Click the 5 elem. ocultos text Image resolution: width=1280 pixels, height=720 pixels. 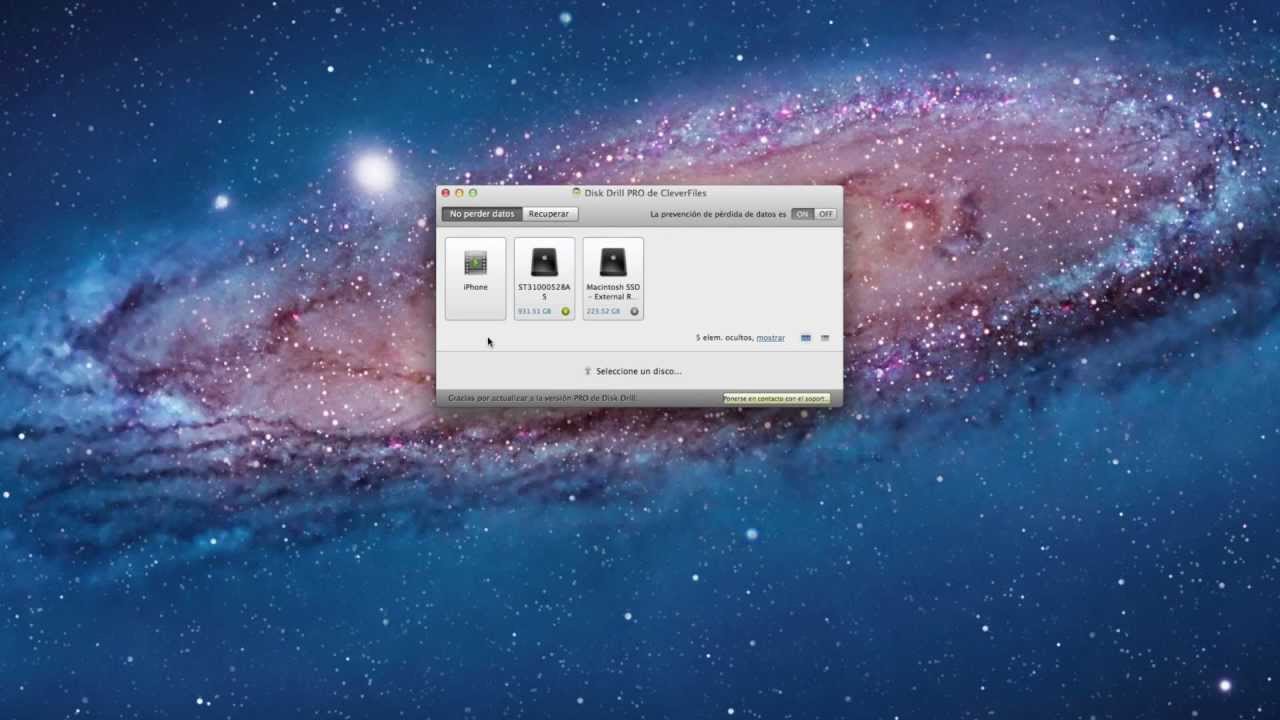[724, 338]
